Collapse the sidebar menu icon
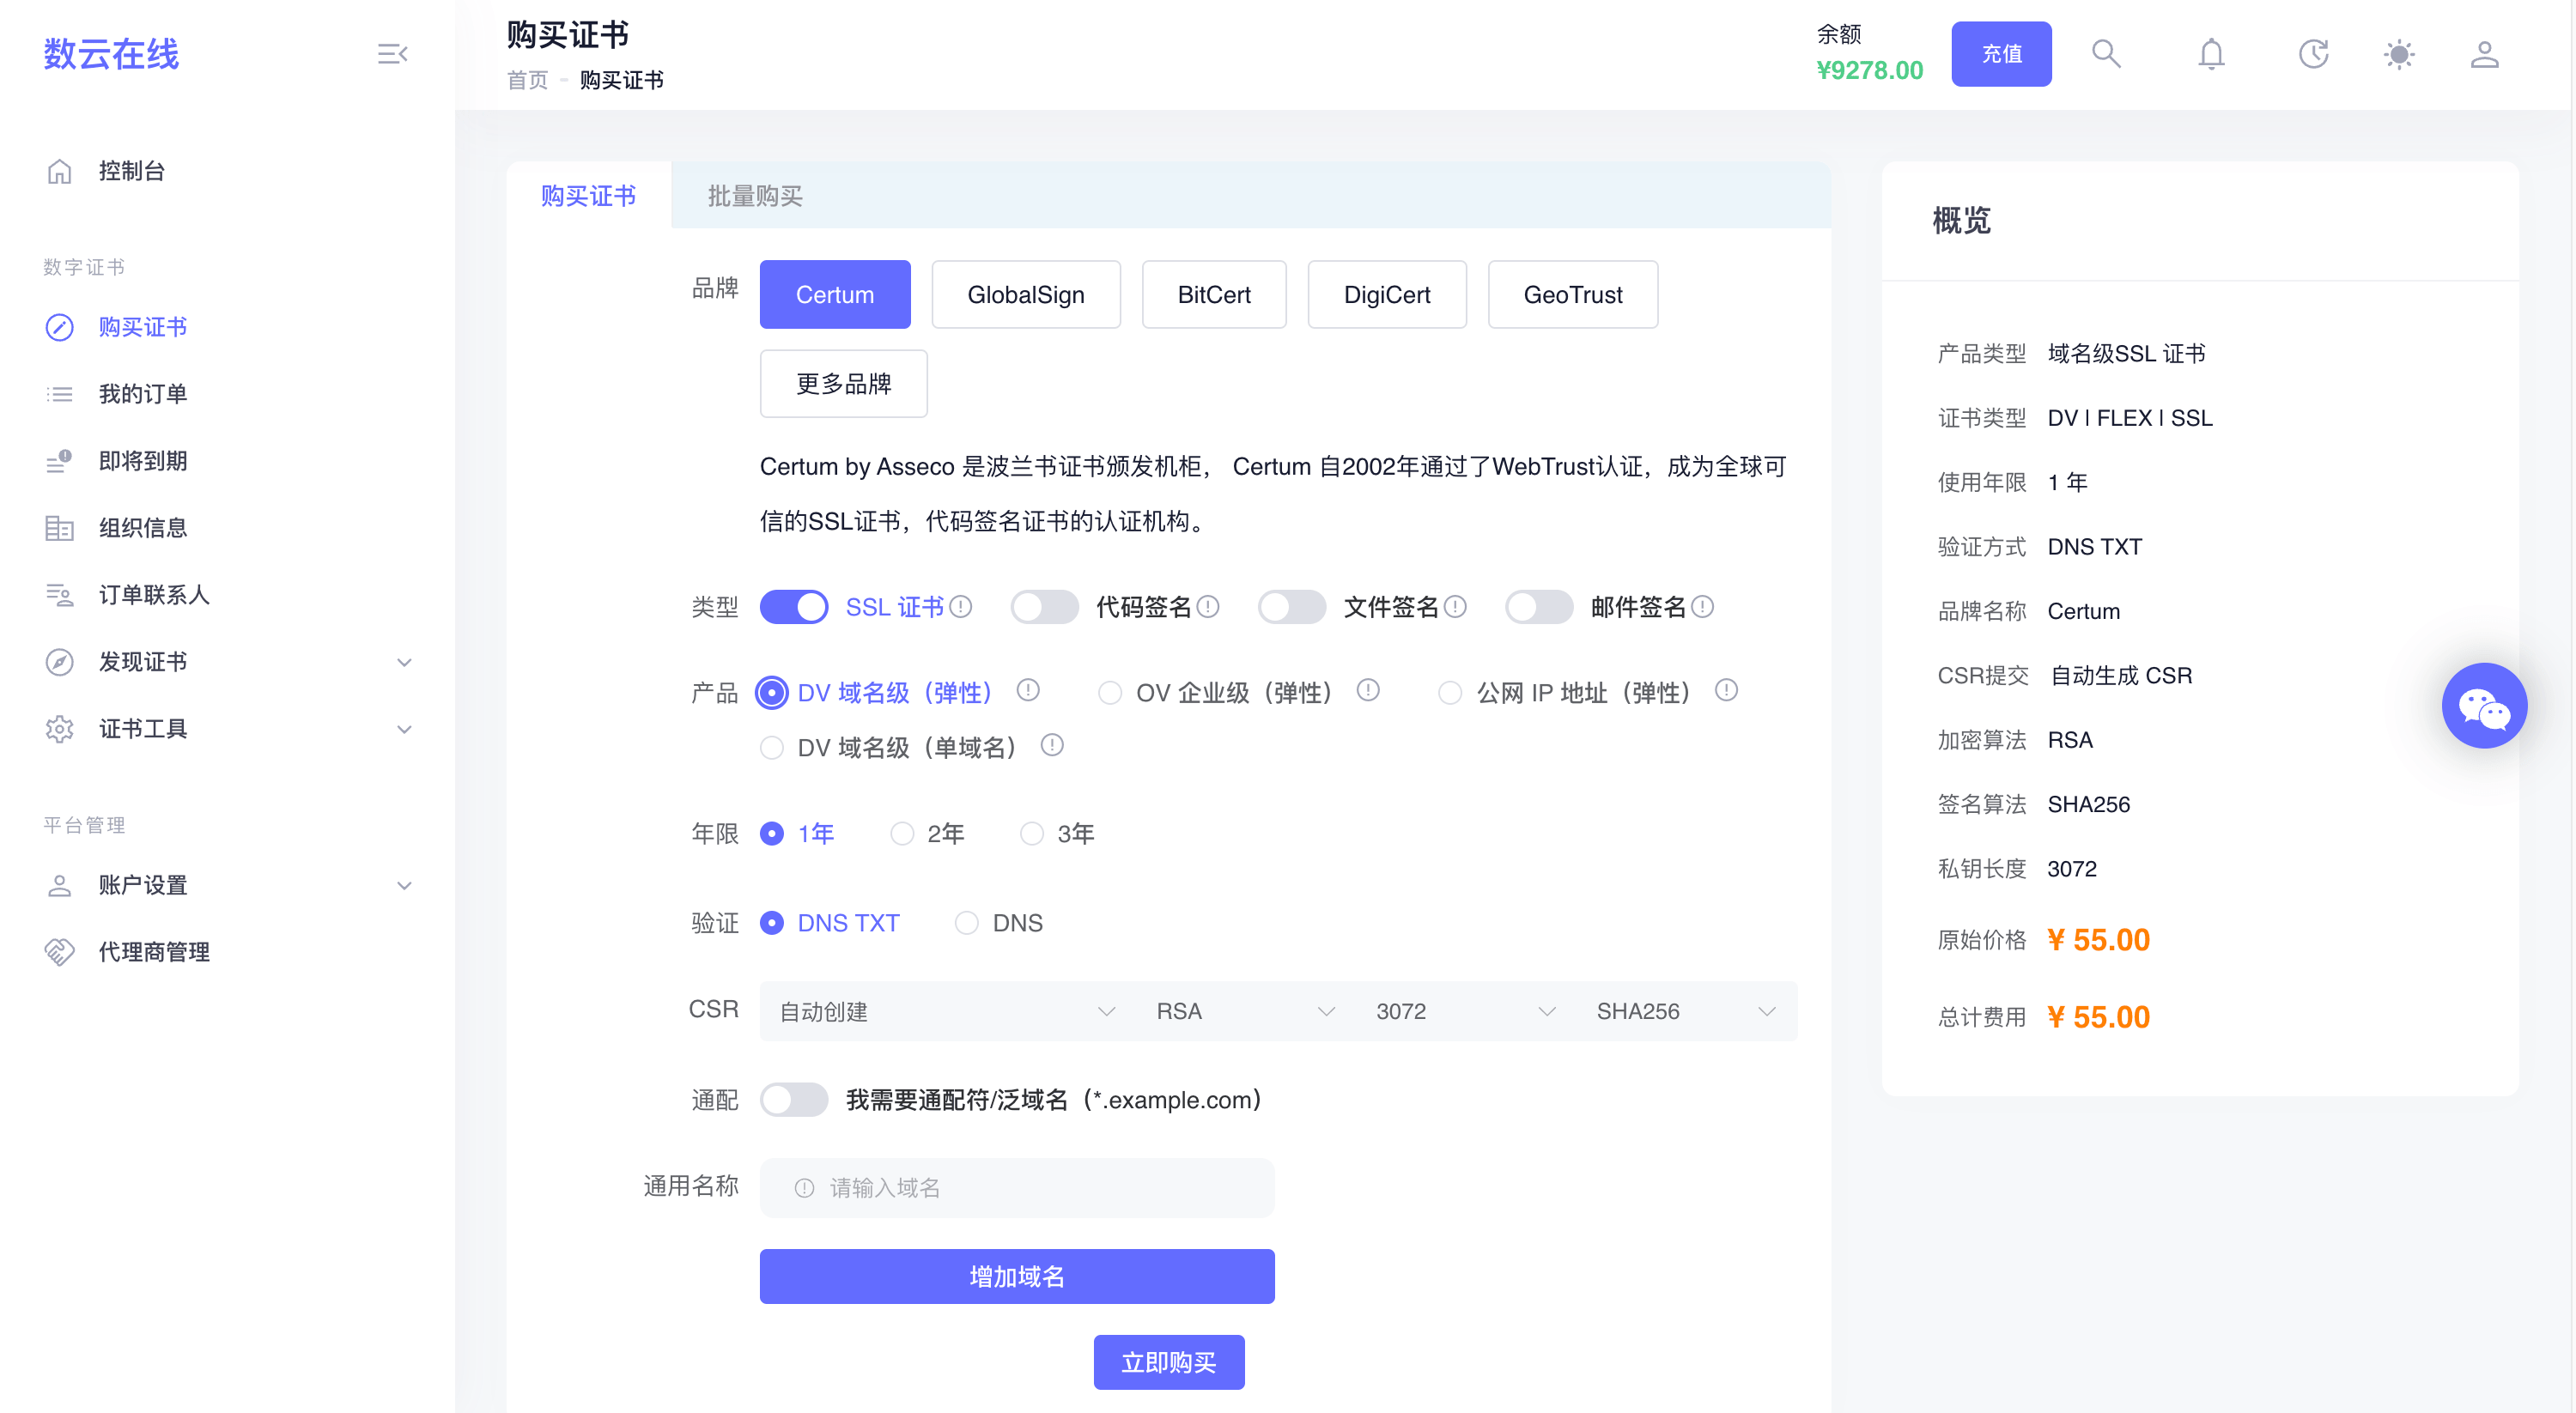 click(x=392, y=54)
